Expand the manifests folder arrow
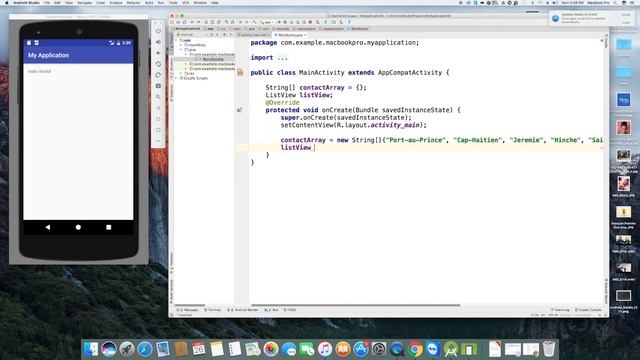The height and width of the screenshot is (360, 640). tap(182, 45)
